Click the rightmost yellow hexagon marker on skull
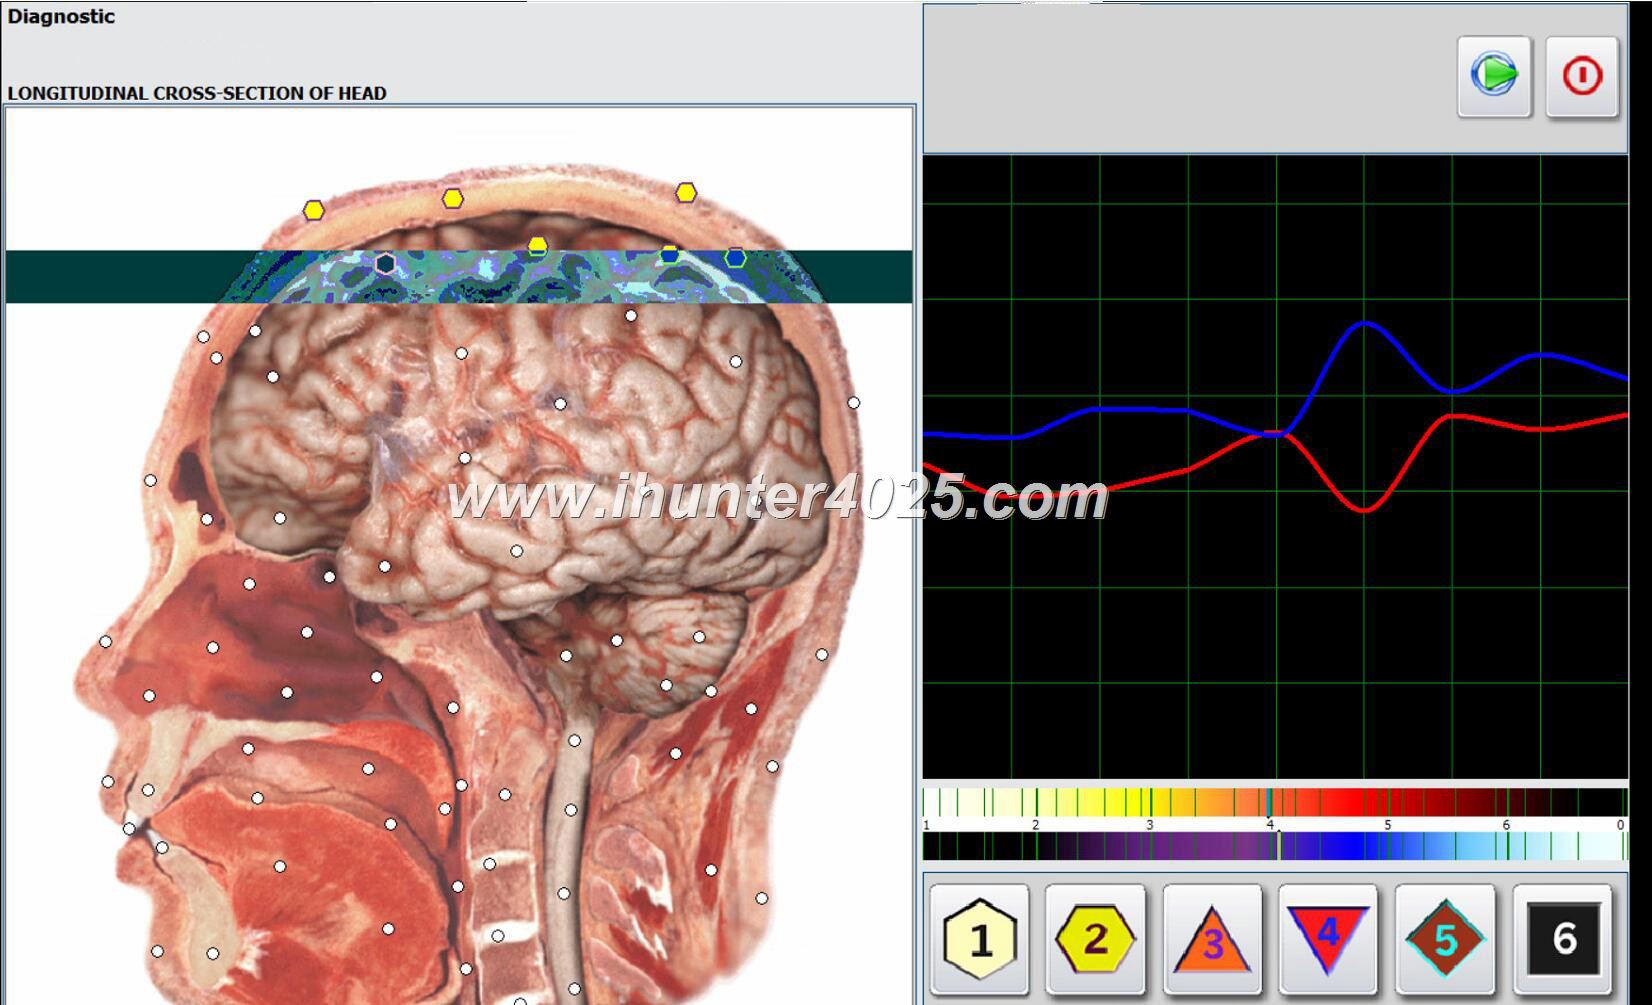The image size is (1652, 1005). tap(685, 192)
